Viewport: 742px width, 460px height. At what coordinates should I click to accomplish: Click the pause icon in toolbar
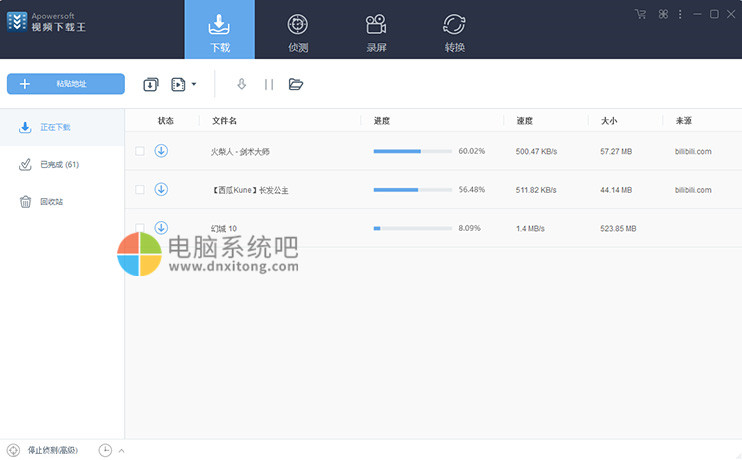tap(269, 84)
